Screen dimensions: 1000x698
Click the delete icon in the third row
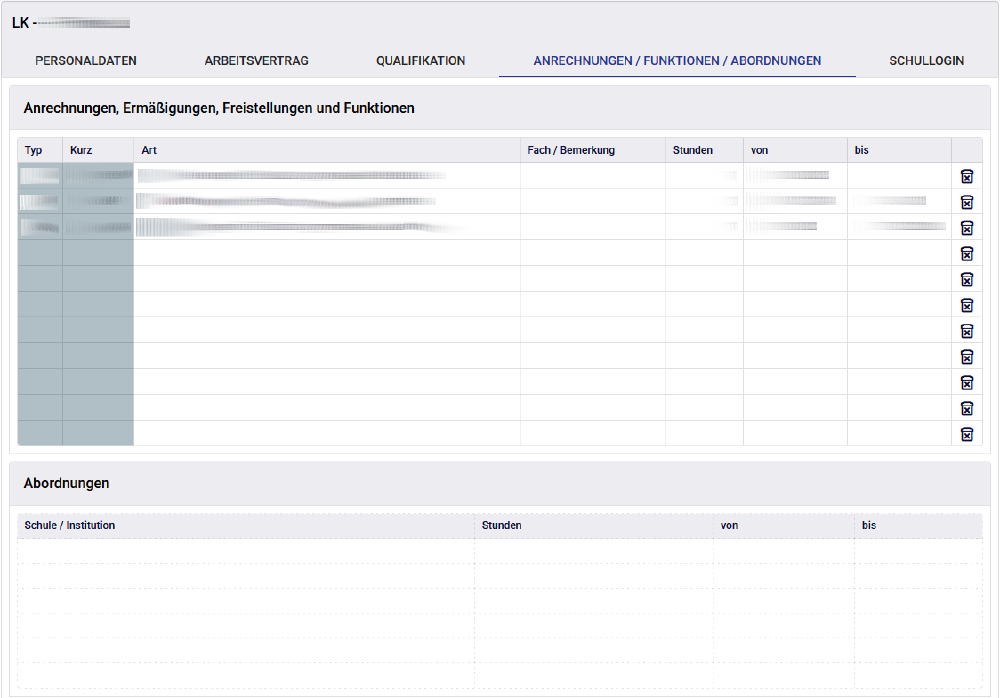tap(966, 228)
